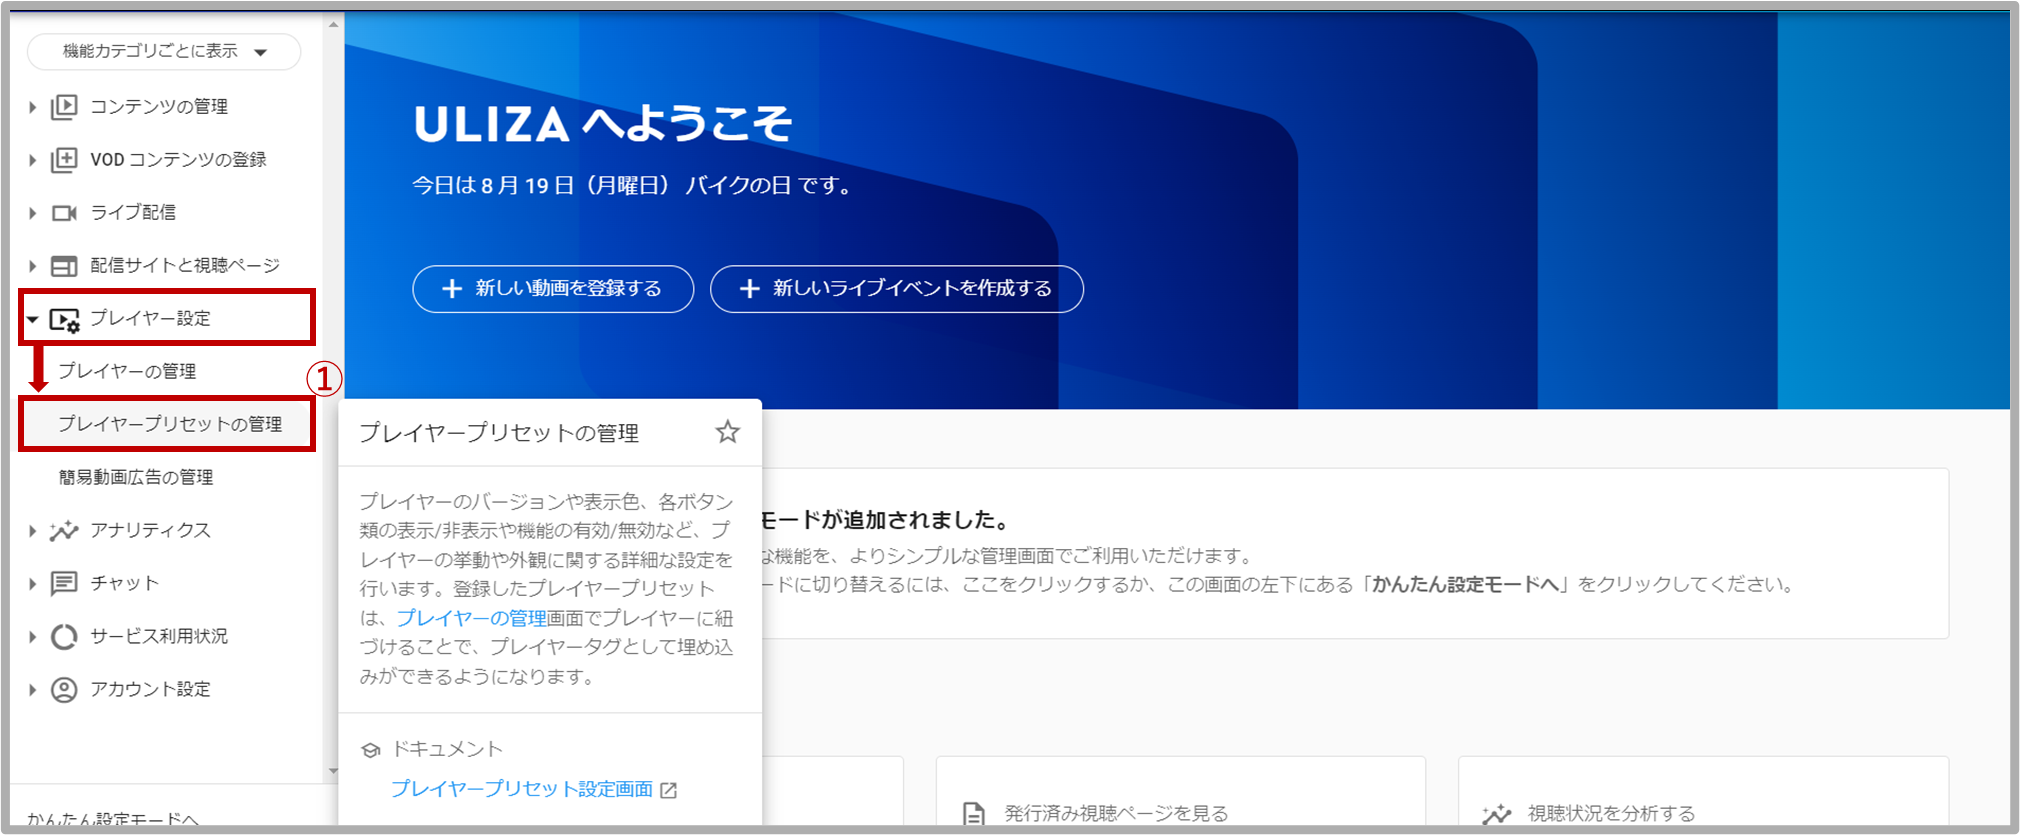Expand the VOD コンテンツの登録 arrow
The width and height of the screenshot is (2020, 835).
pyautogui.click(x=32, y=159)
